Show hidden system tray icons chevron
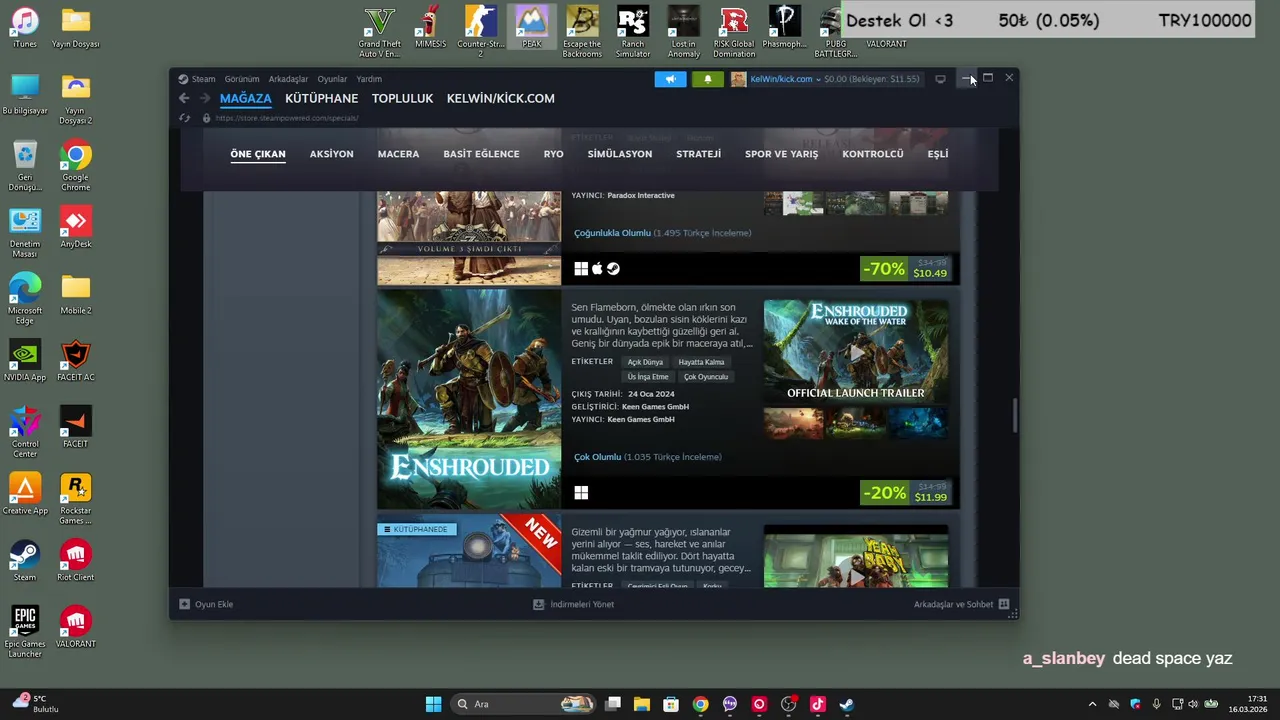Screen dimensions: 1280x720 (x=1092, y=704)
